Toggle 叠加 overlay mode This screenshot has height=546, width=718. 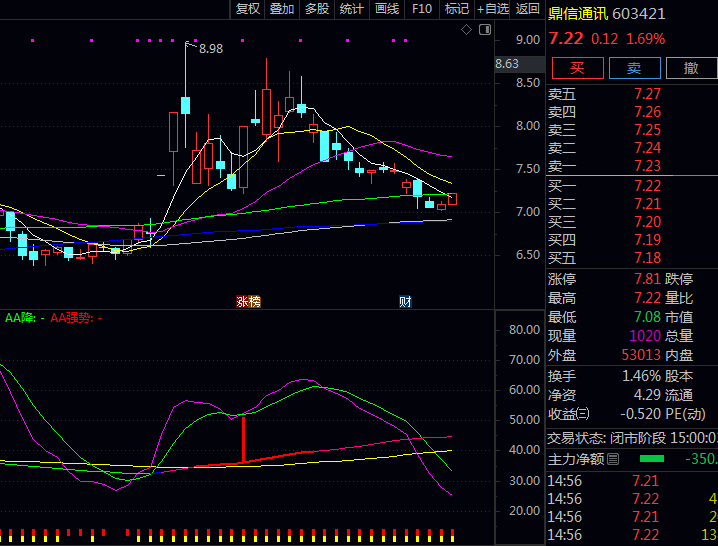pos(282,9)
